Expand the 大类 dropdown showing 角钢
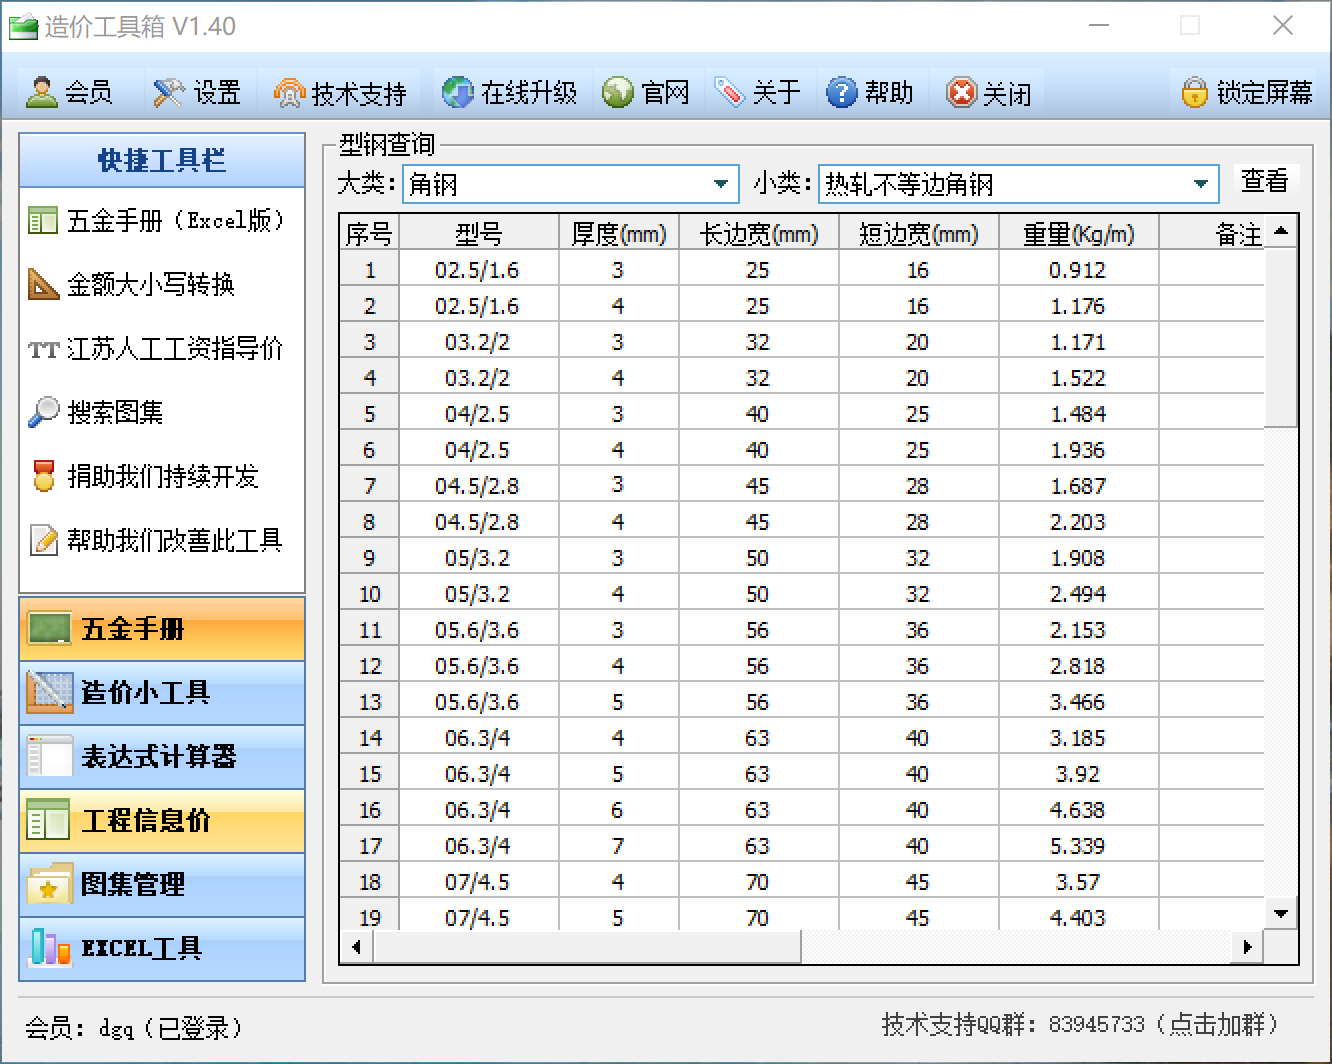This screenshot has height=1064, width=1332. tap(571, 184)
